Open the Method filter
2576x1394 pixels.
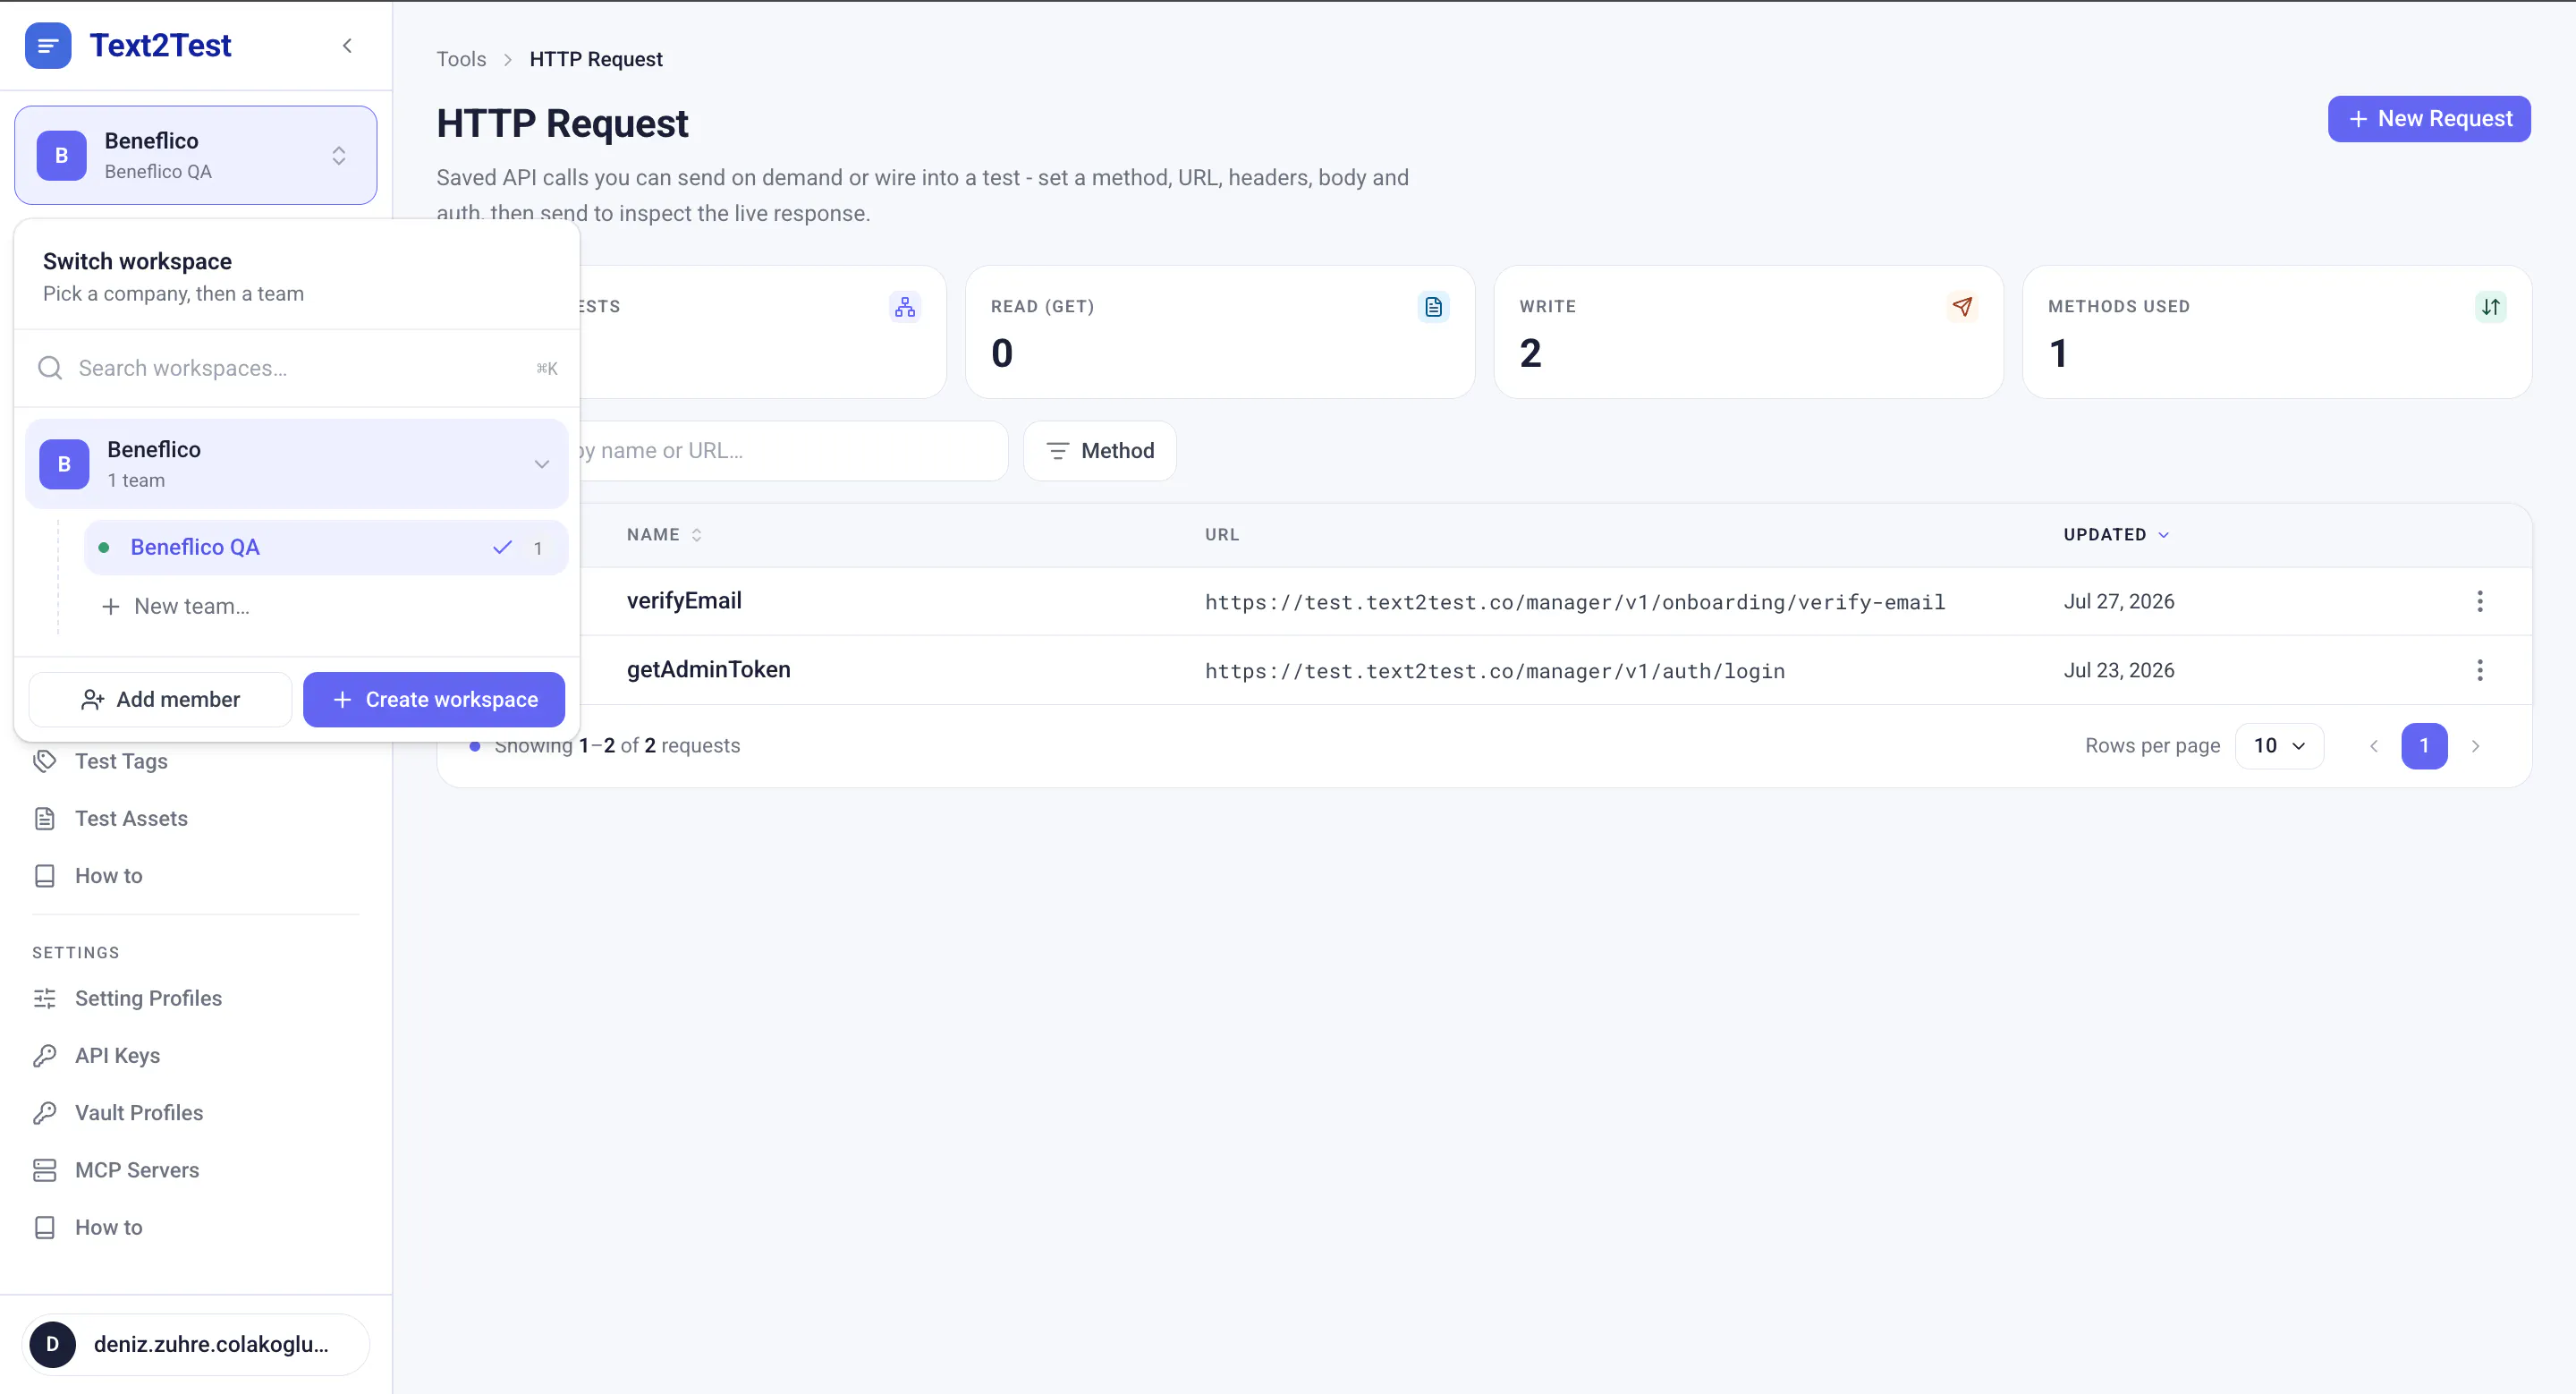click(1100, 451)
